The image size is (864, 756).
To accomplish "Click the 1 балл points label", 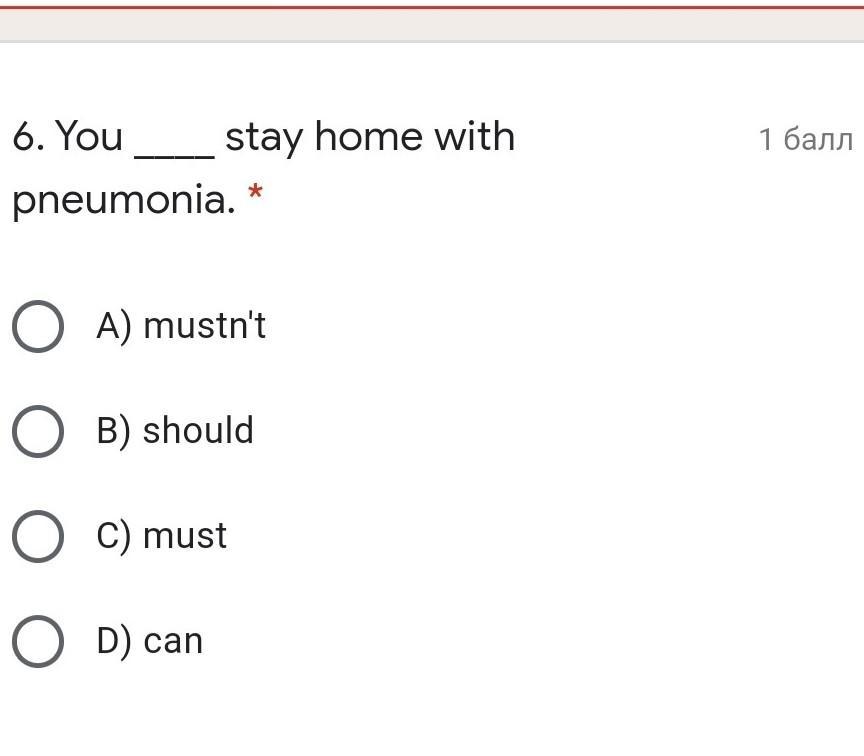I will pyautogui.click(x=806, y=139).
